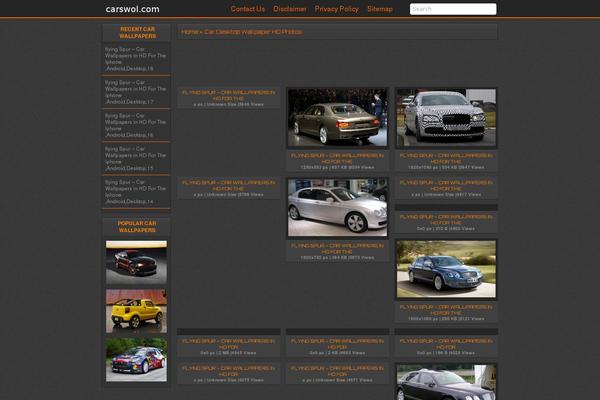Open the dark red sports car popular thumbnail
600x400 pixels.
pyautogui.click(x=136, y=263)
